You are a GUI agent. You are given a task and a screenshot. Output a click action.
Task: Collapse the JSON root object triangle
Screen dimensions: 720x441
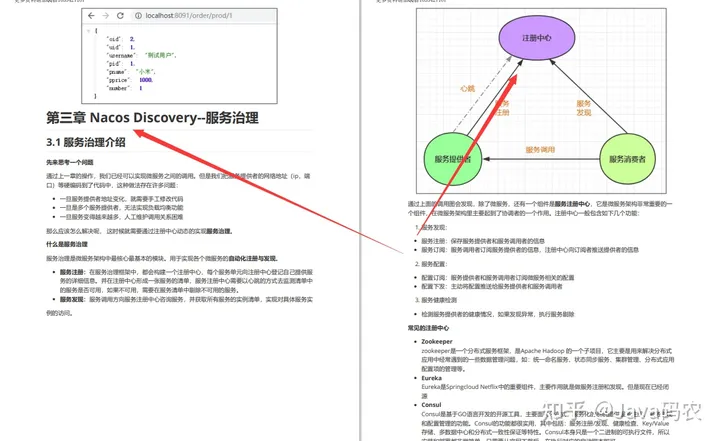(x=89, y=31)
